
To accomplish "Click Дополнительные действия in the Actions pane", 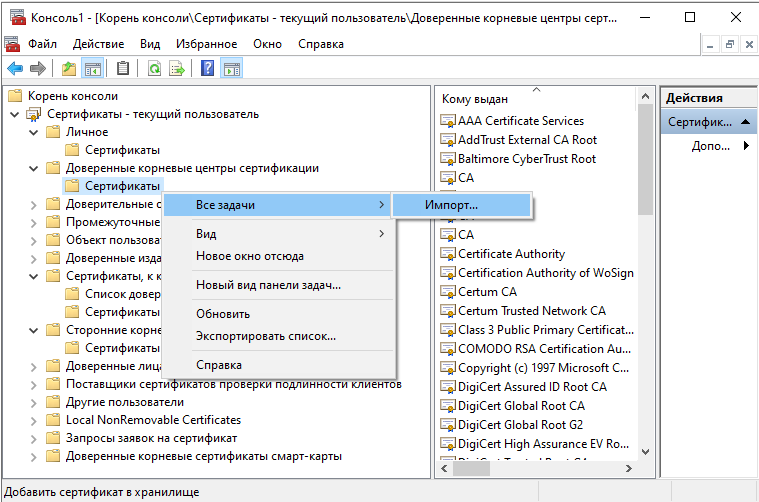I will point(710,146).
